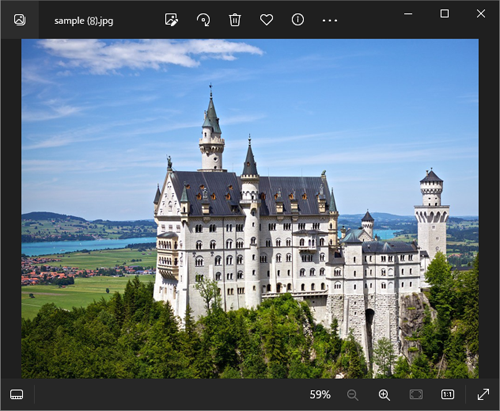Close the Photos window
Viewport: 500px width, 411px height.
click(x=481, y=14)
